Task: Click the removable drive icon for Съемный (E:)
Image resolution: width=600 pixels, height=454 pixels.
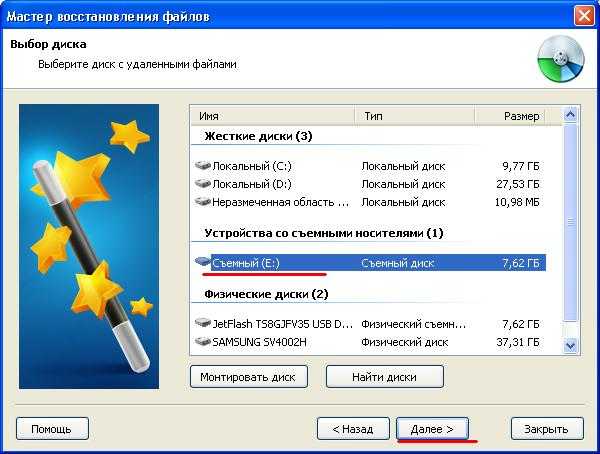Action: point(203,262)
